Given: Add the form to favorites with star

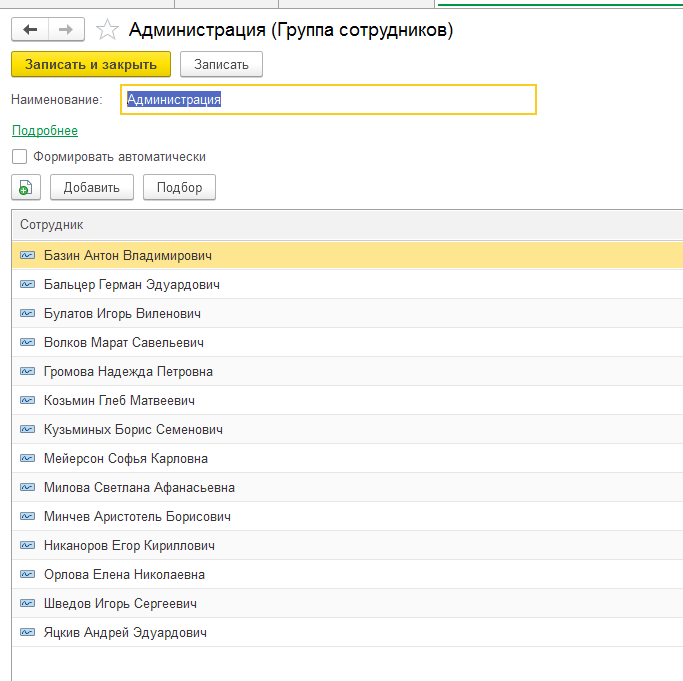Looking at the screenshot, I should pyautogui.click(x=107, y=30).
